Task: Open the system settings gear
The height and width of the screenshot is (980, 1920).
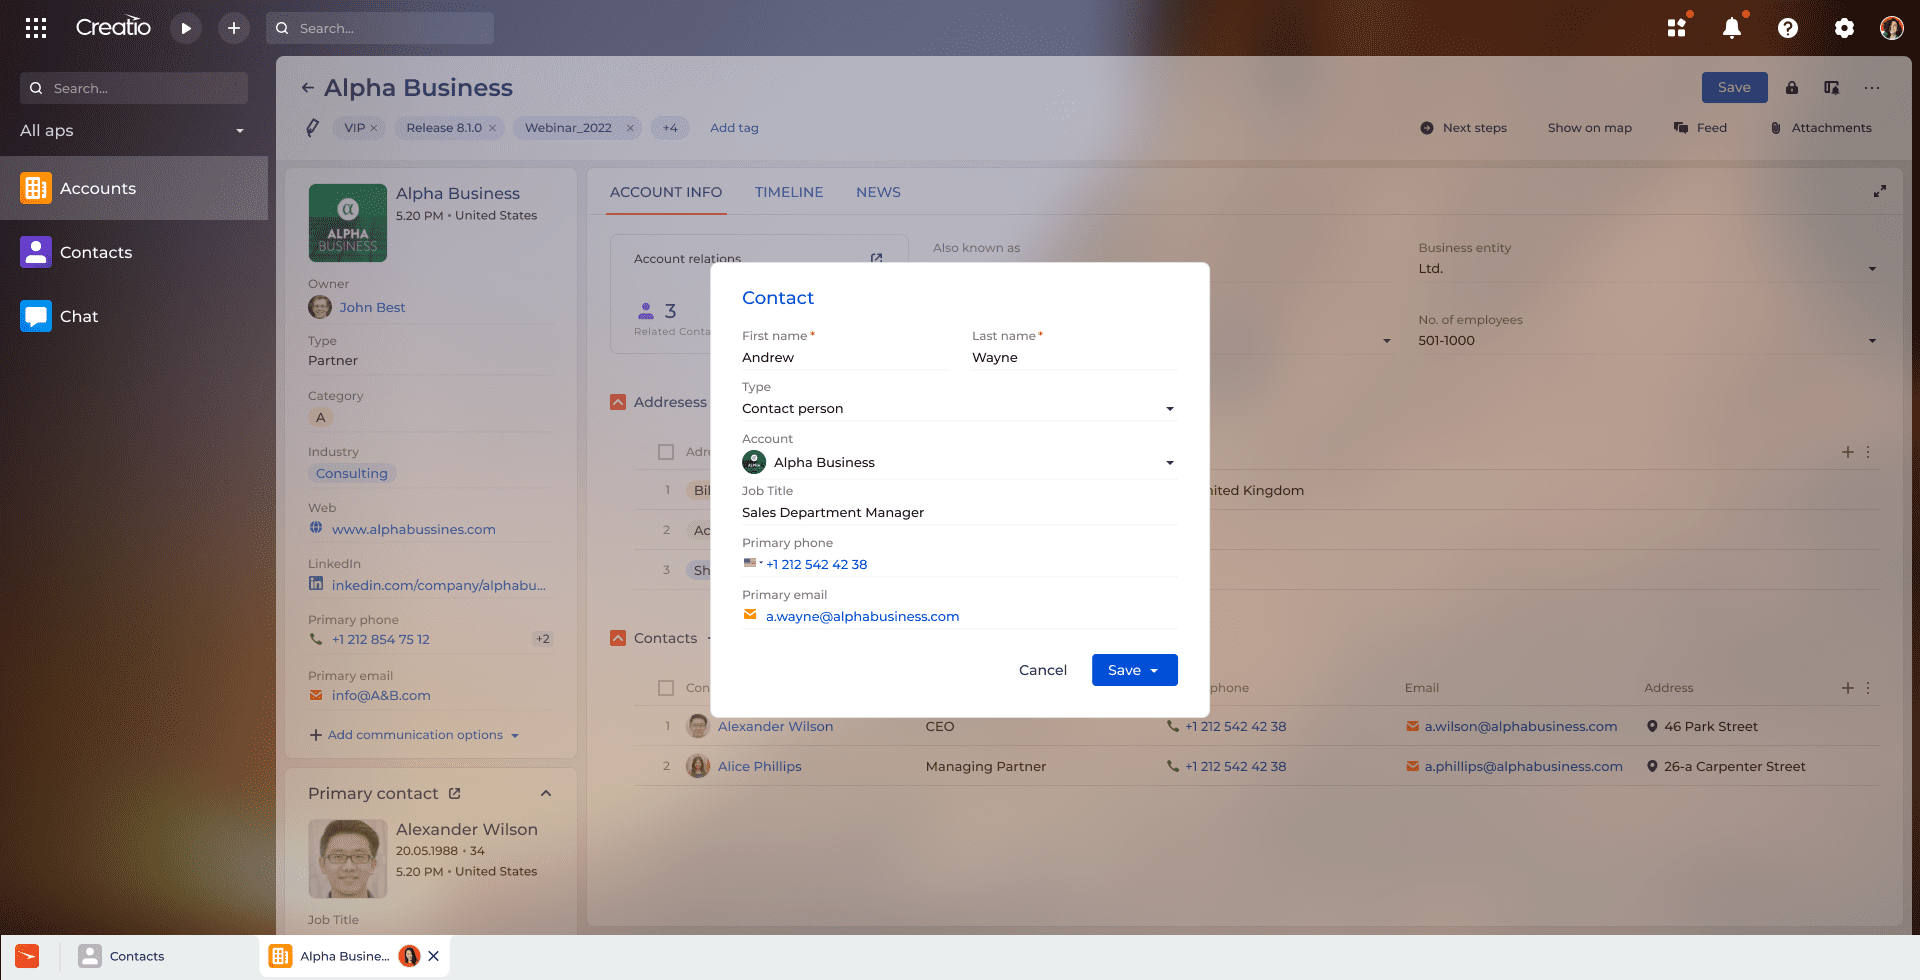Action: coord(1844,28)
